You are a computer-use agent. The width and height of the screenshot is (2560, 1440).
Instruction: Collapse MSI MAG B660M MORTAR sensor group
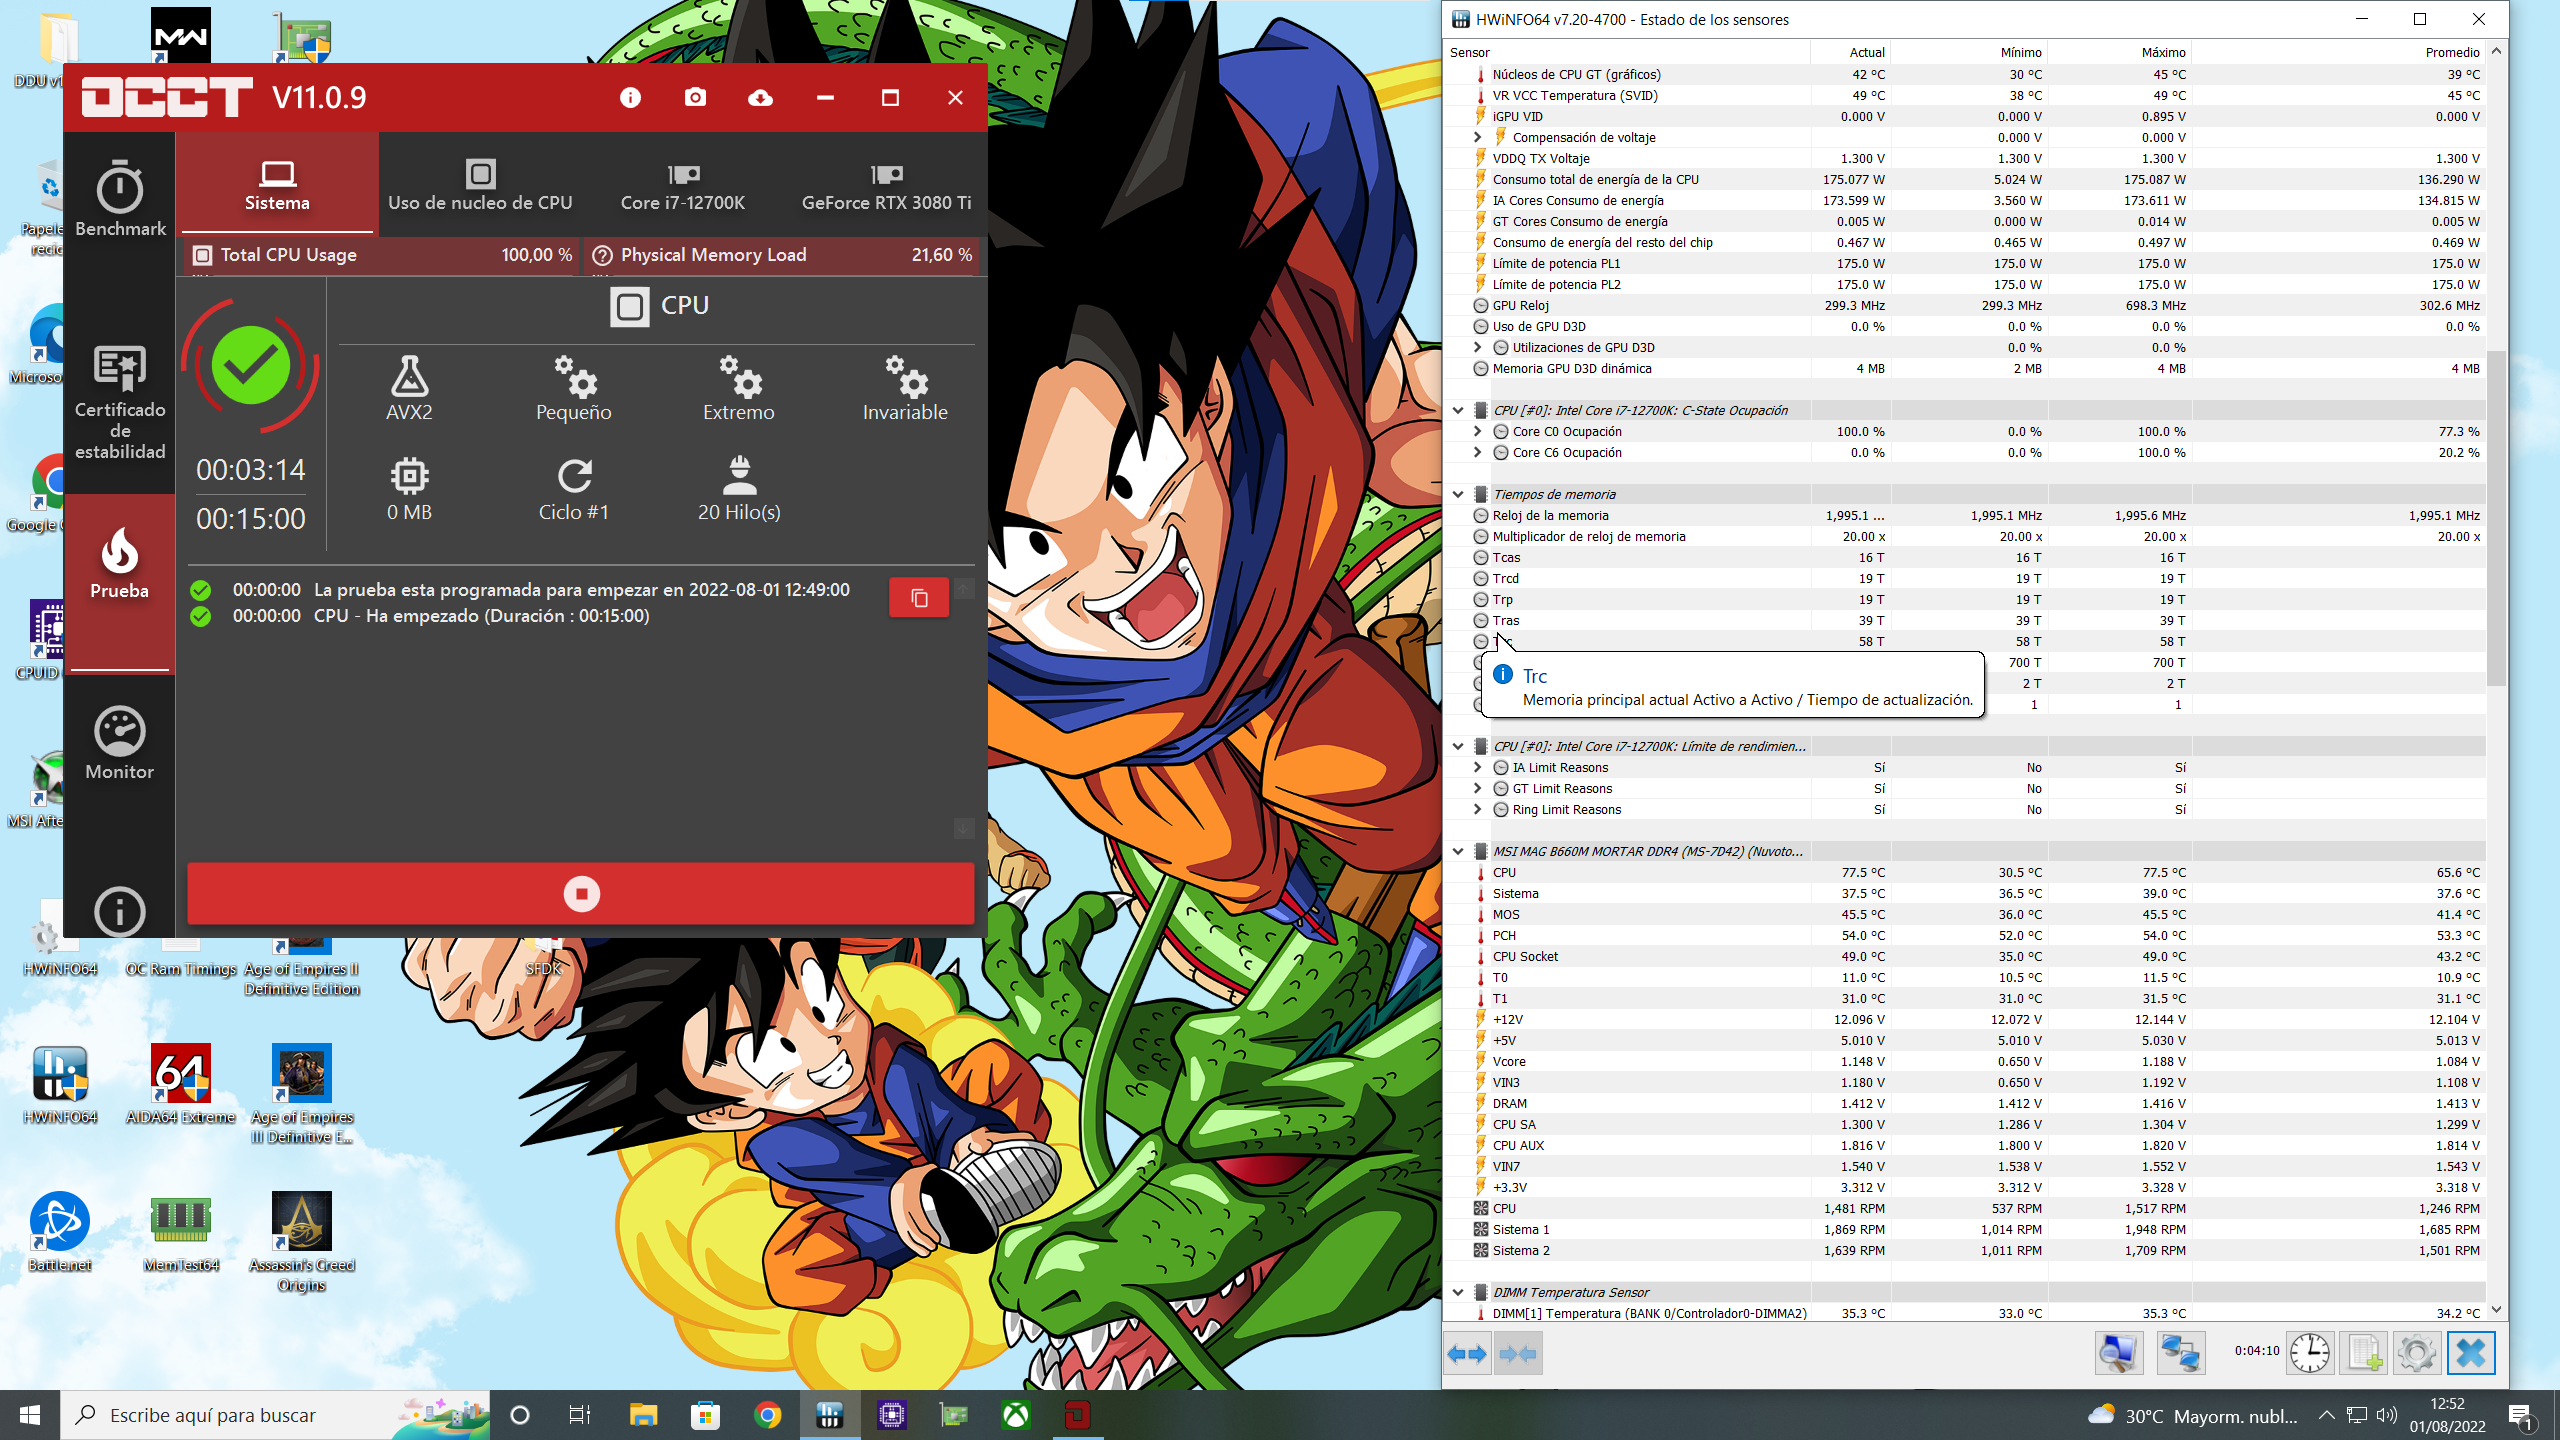click(x=1458, y=851)
